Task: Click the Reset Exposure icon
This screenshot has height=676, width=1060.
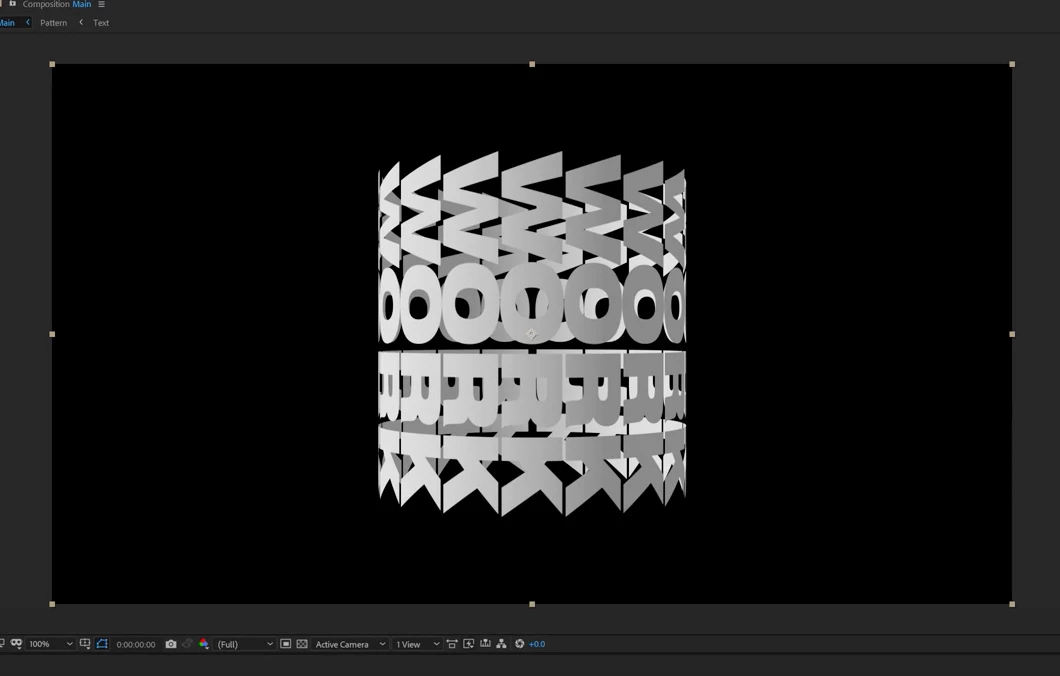Action: 519,644
